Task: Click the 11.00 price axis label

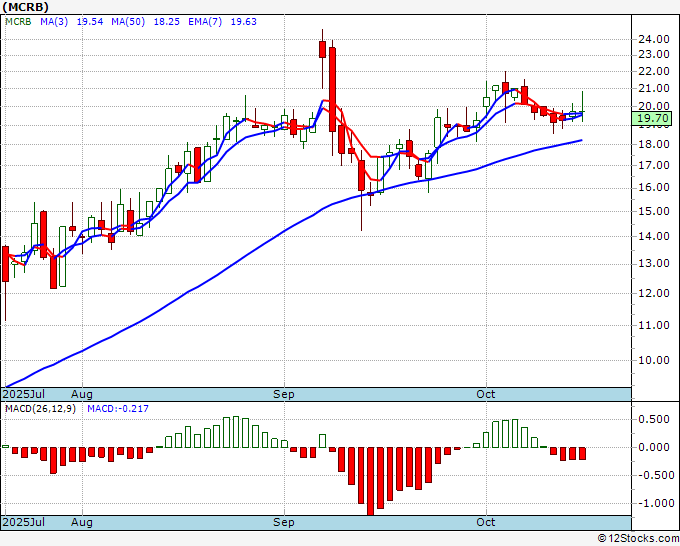Action: pyautogui.click(x=654, y=325)
